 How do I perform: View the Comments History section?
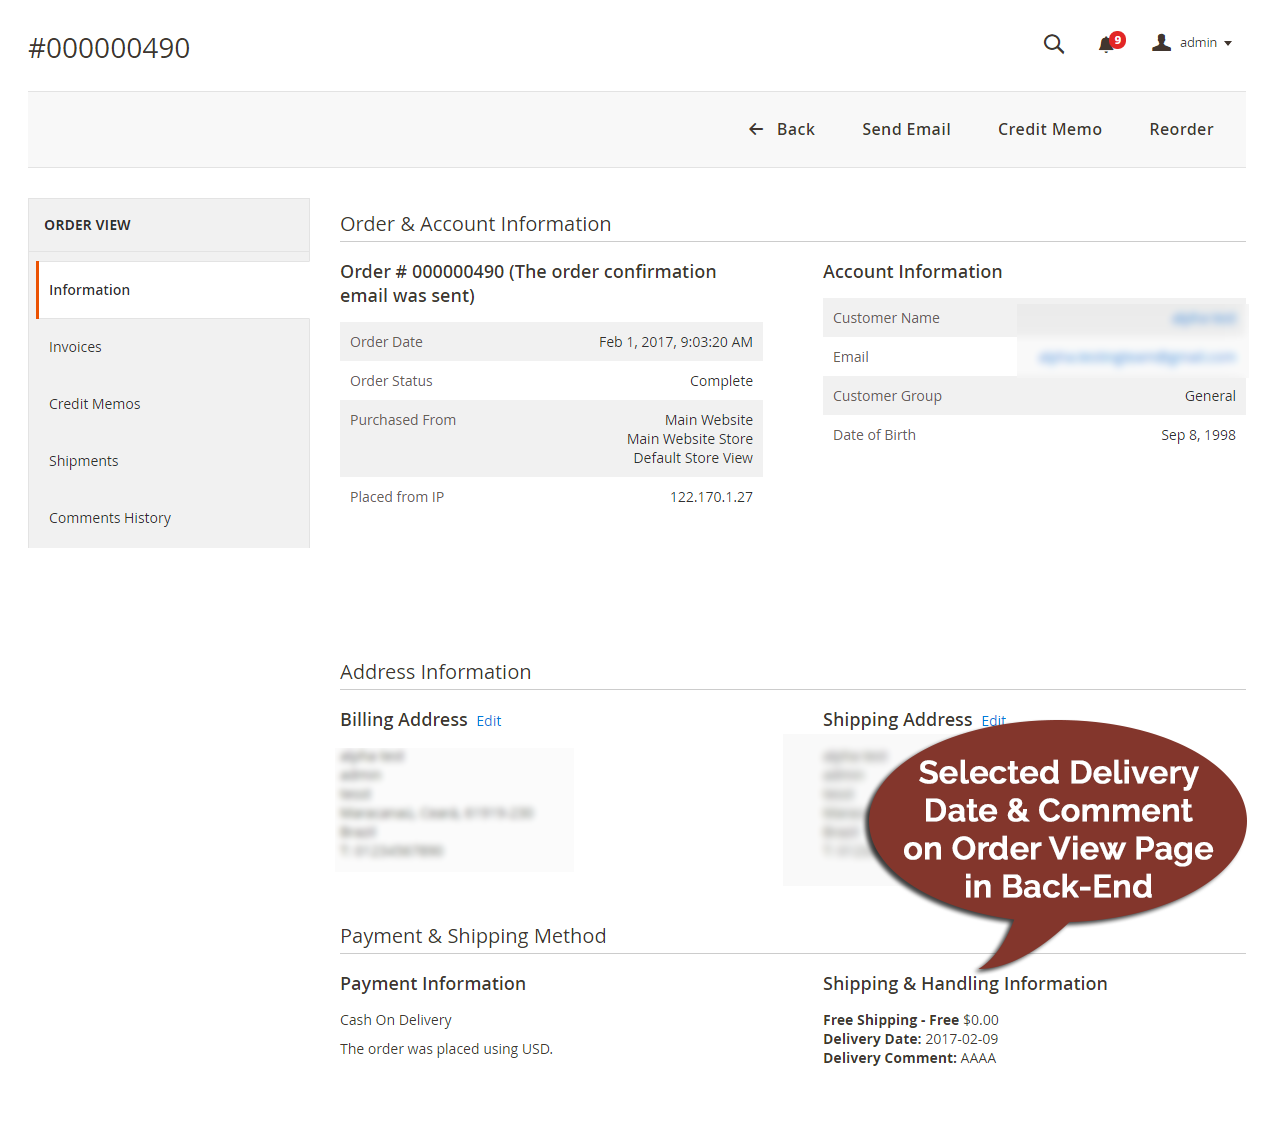[x=110, y=517]
